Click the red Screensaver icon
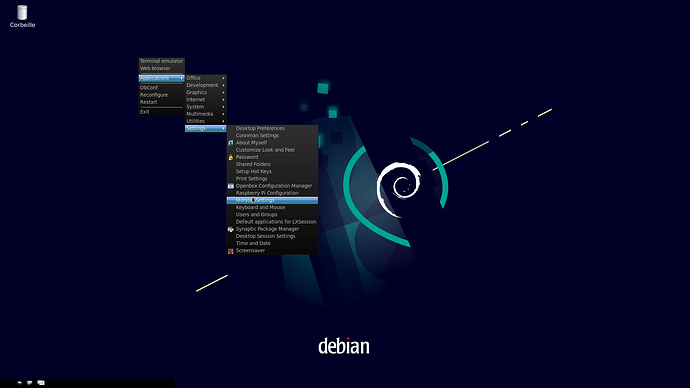Screen dimensions: 690x388 (x=231, y=251)
